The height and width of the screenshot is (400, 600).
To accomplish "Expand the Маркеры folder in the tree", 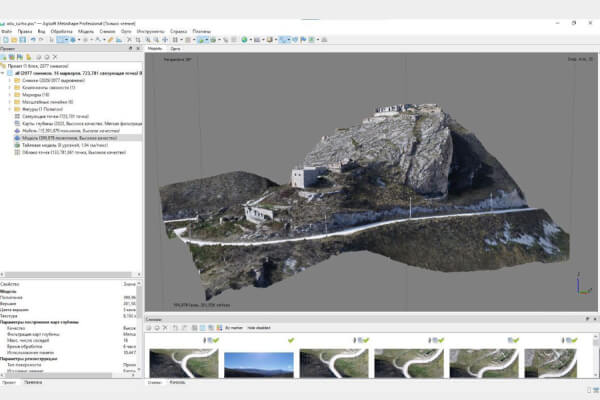I will pyautogui.click(x=10, y=95).
